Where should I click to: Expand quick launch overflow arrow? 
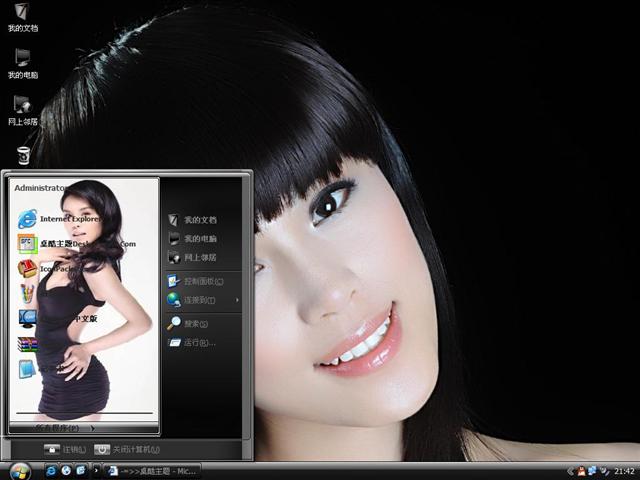pos(96,471)
